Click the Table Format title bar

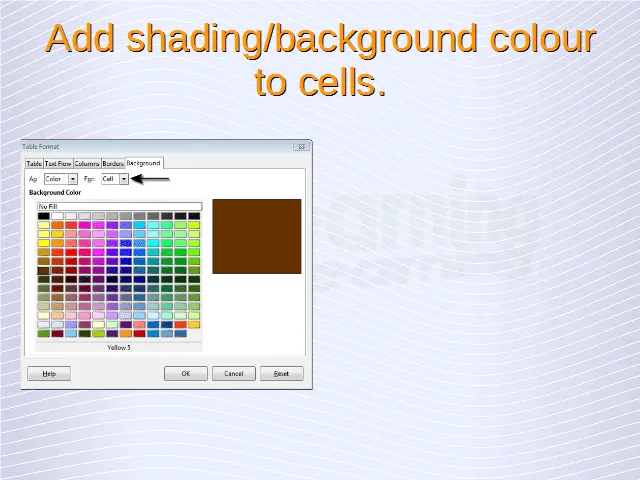click(150, 146)
